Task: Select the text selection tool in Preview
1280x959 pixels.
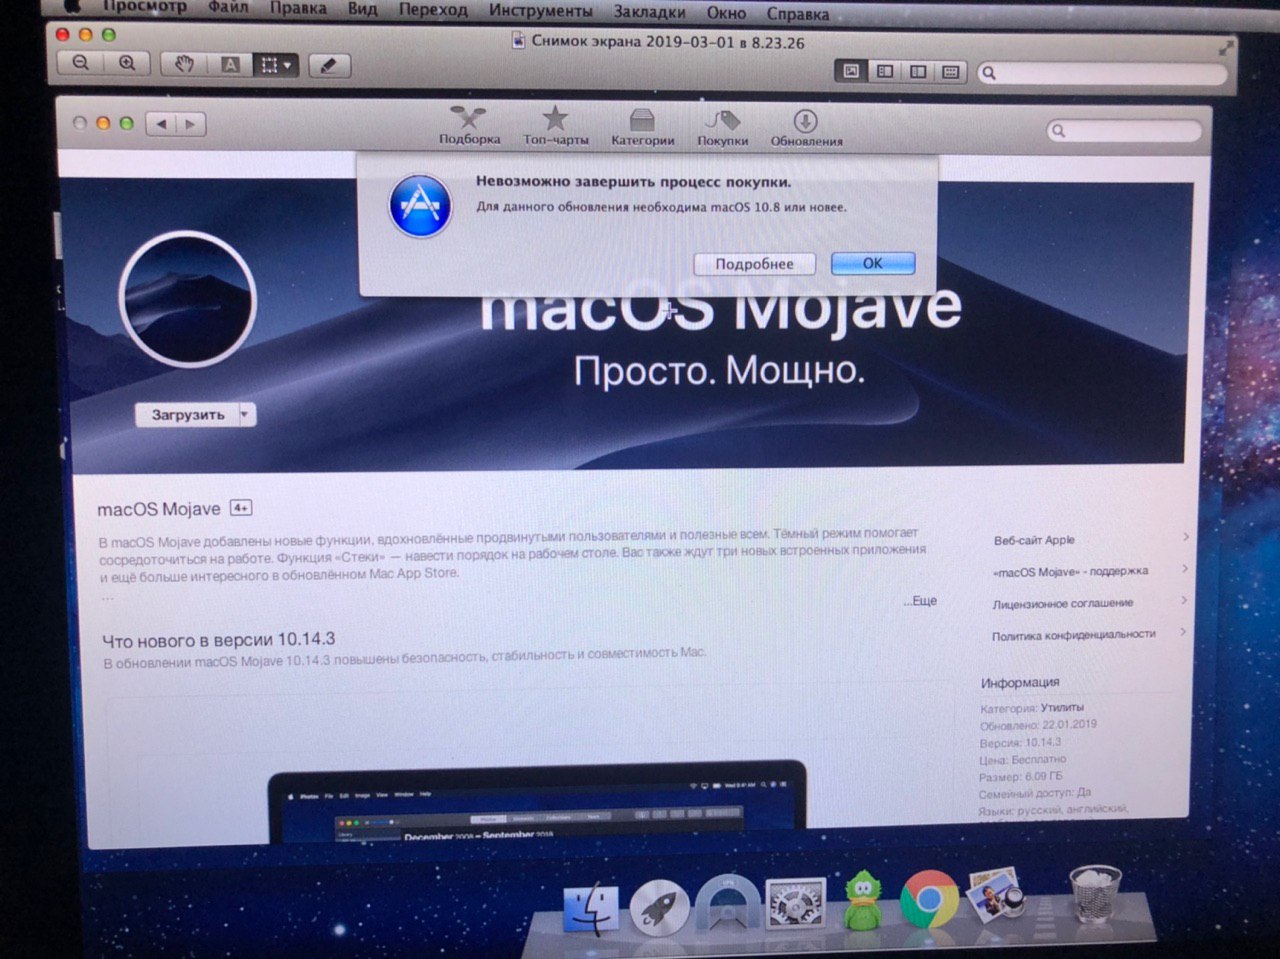Action: [230, 65]
